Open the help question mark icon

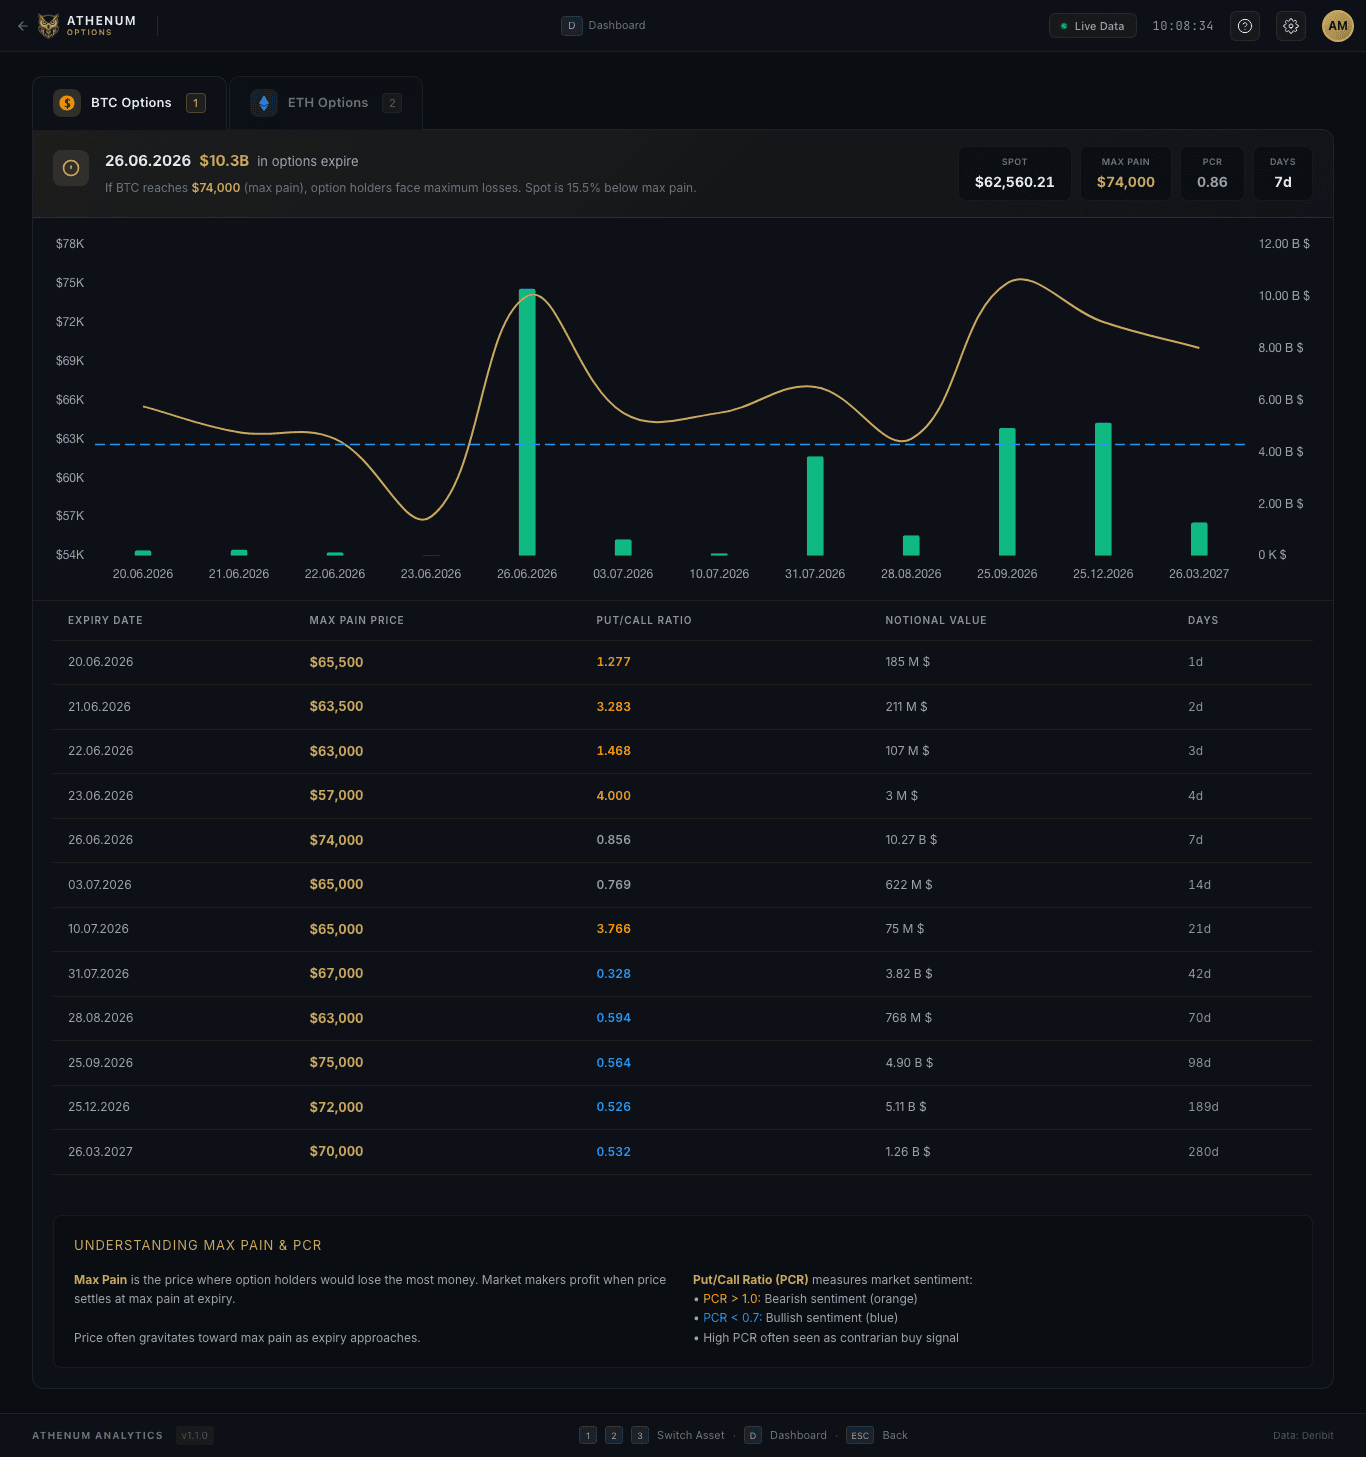(x=1245, y=26)
